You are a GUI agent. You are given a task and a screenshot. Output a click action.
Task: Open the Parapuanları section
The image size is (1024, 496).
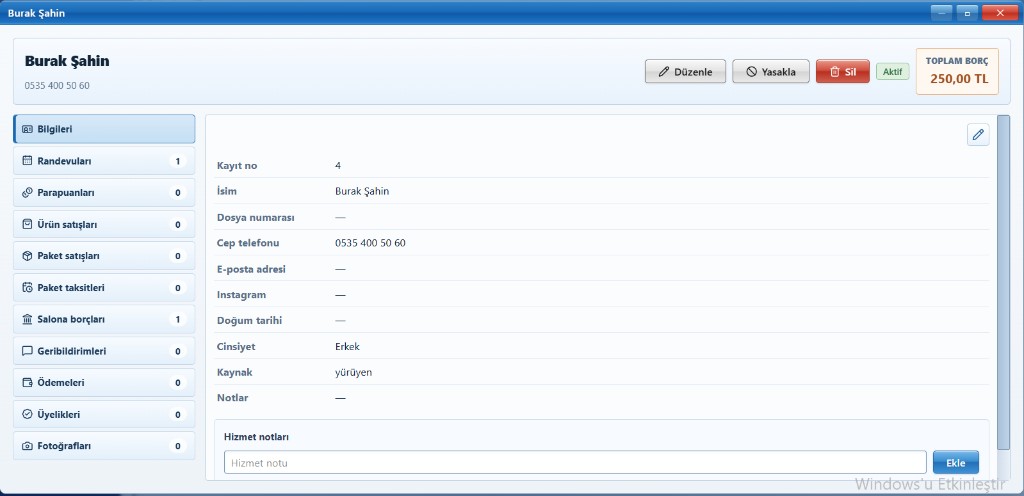click(104, 193)
